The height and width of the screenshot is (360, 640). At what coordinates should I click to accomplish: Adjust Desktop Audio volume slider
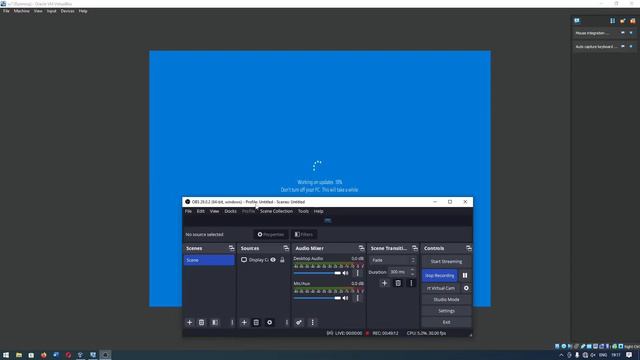[317, 273]
